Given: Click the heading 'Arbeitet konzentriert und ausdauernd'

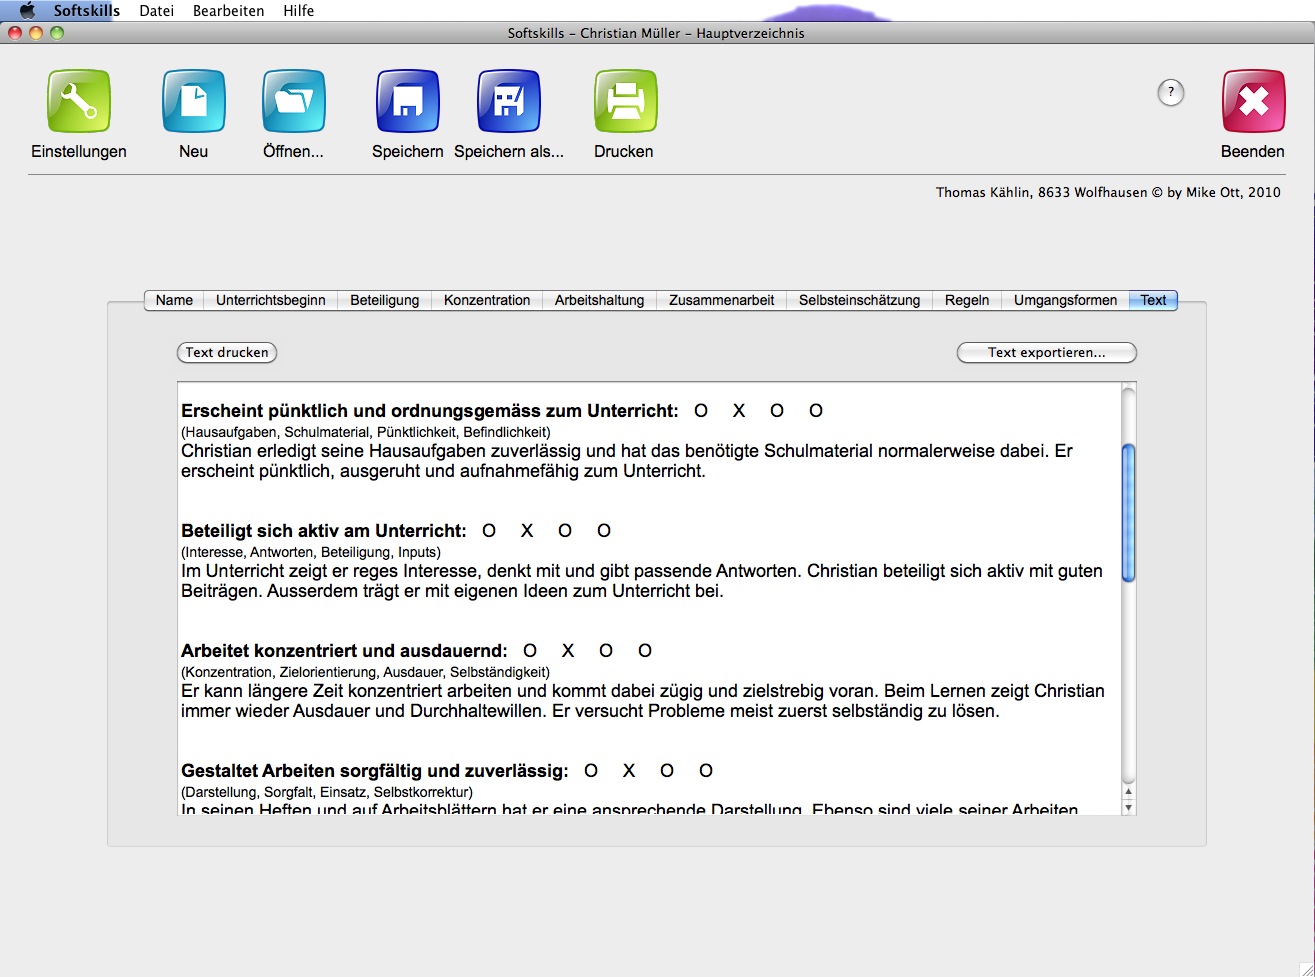Looking at the screenshot, I should tap(344, 651).
